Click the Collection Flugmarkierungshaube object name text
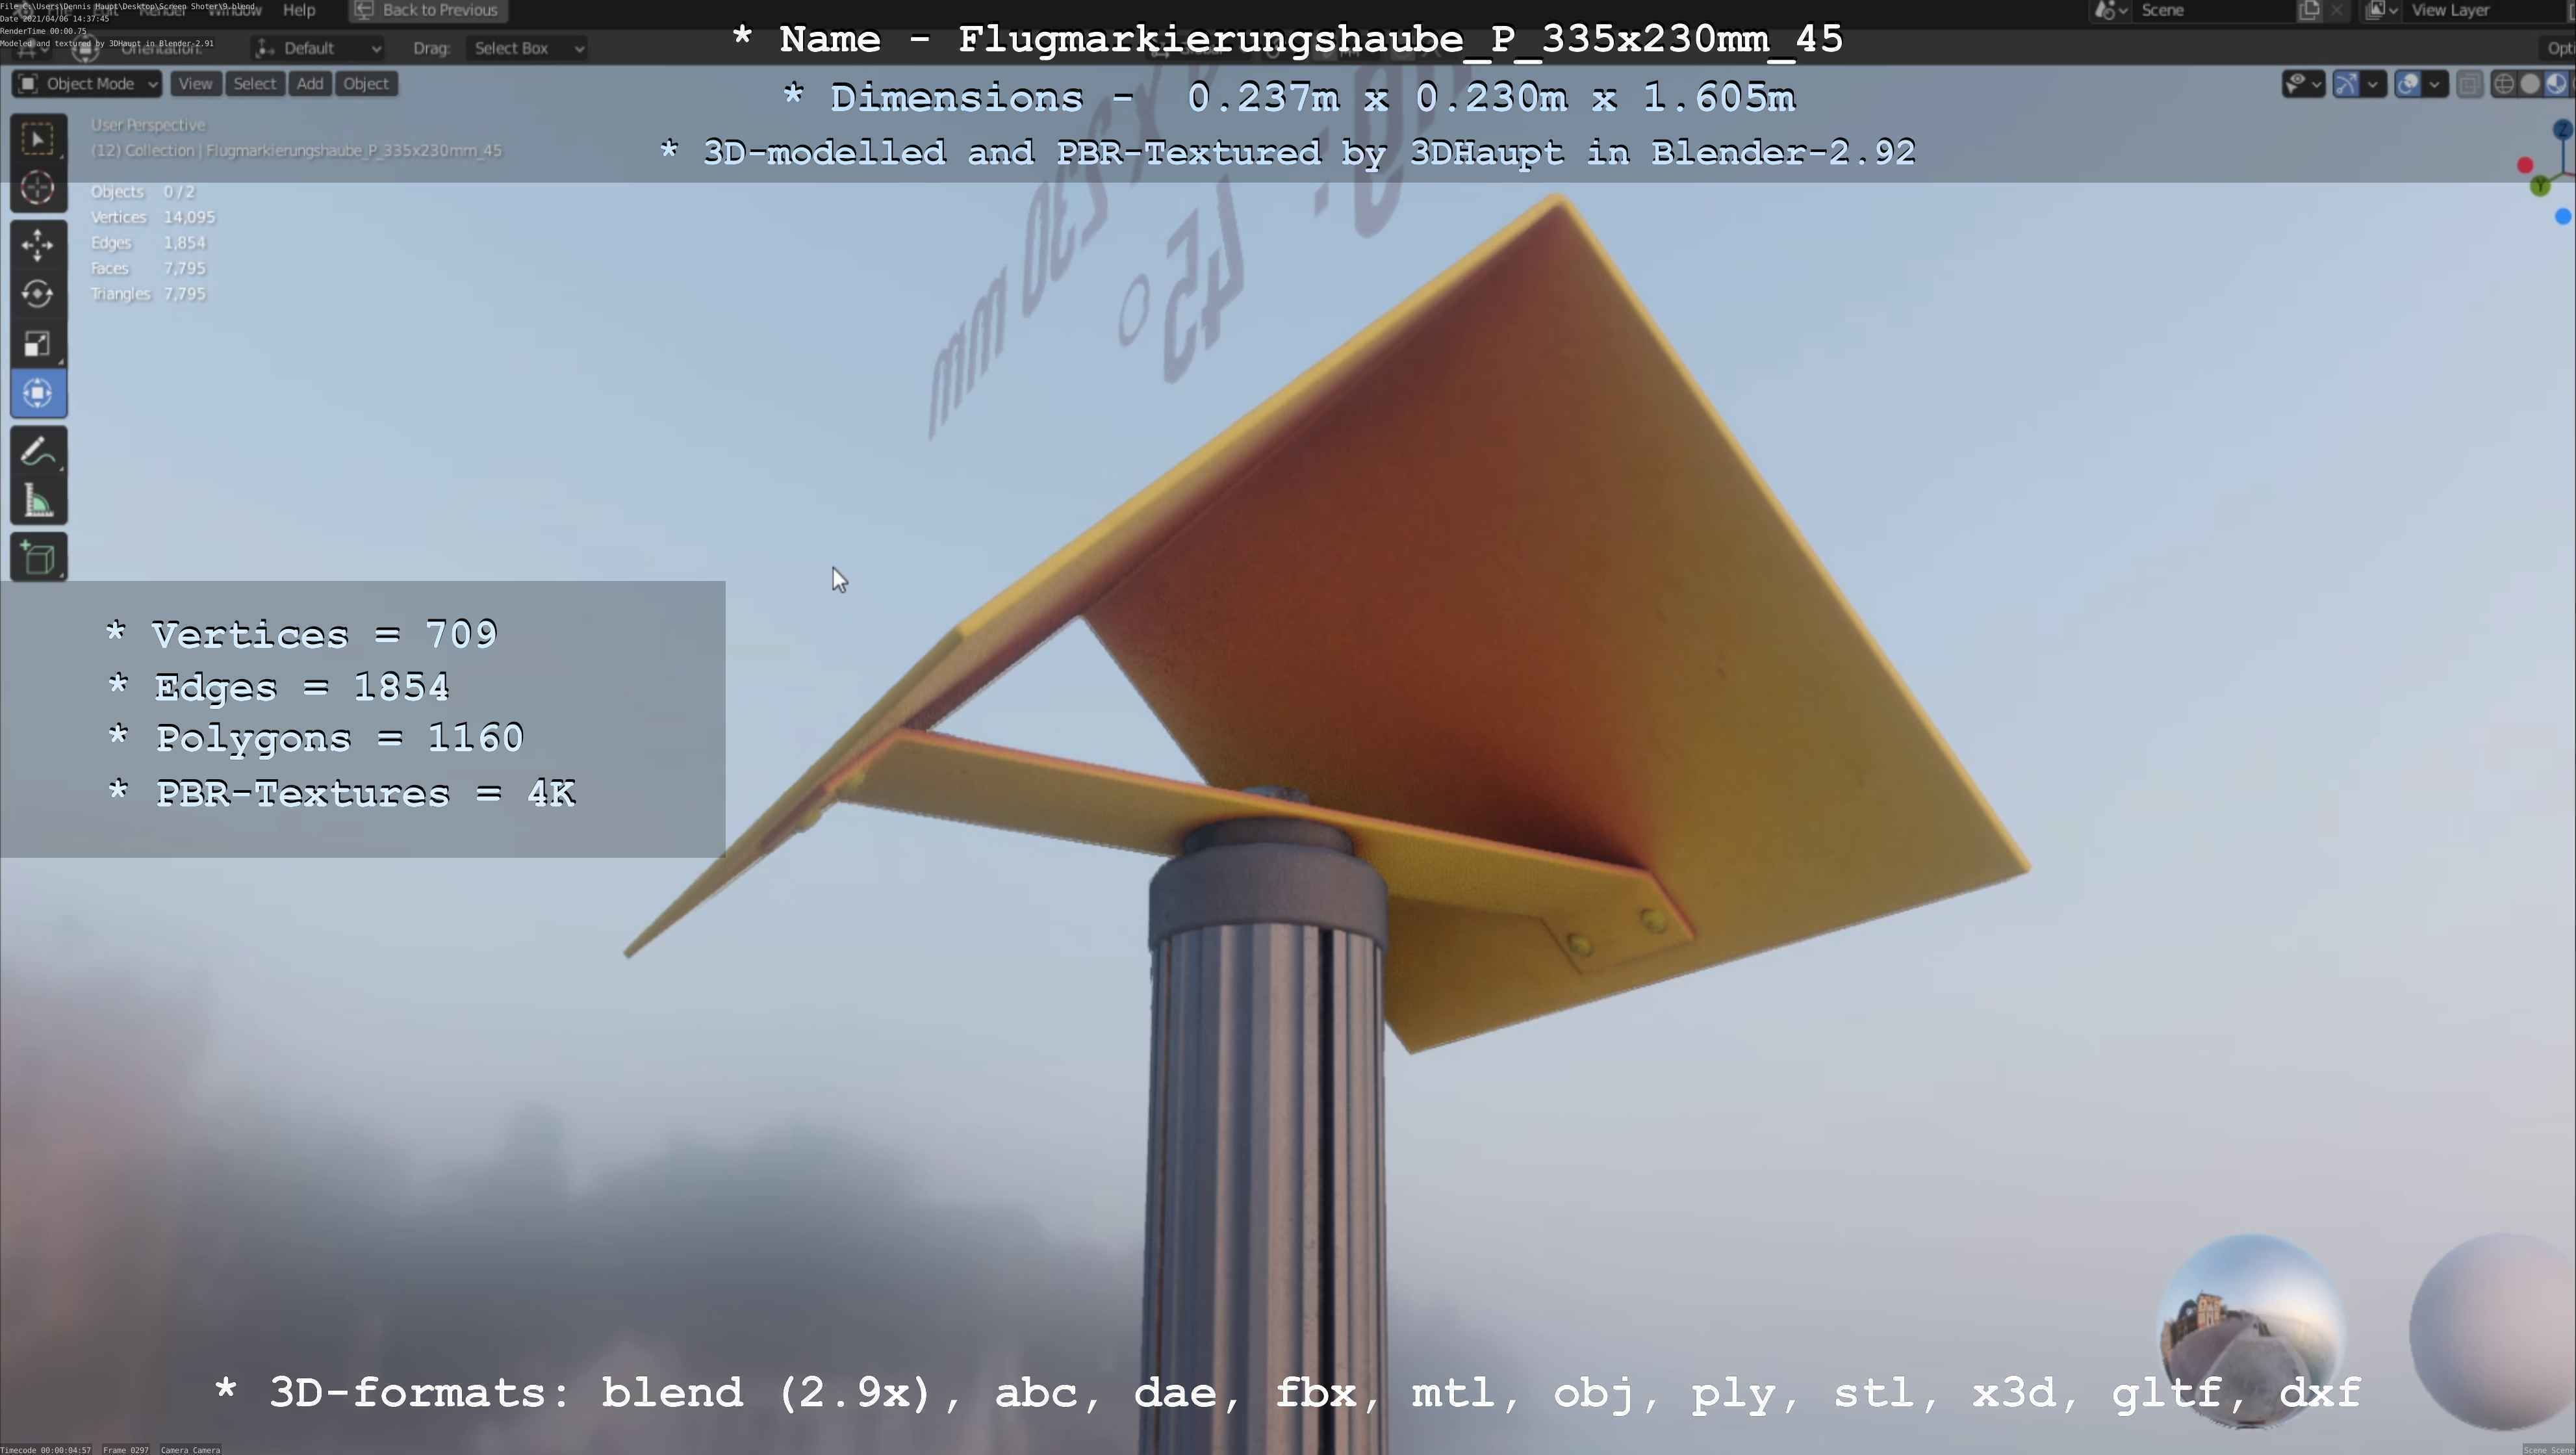The image size is (2576, 1455). click(296, 151)
